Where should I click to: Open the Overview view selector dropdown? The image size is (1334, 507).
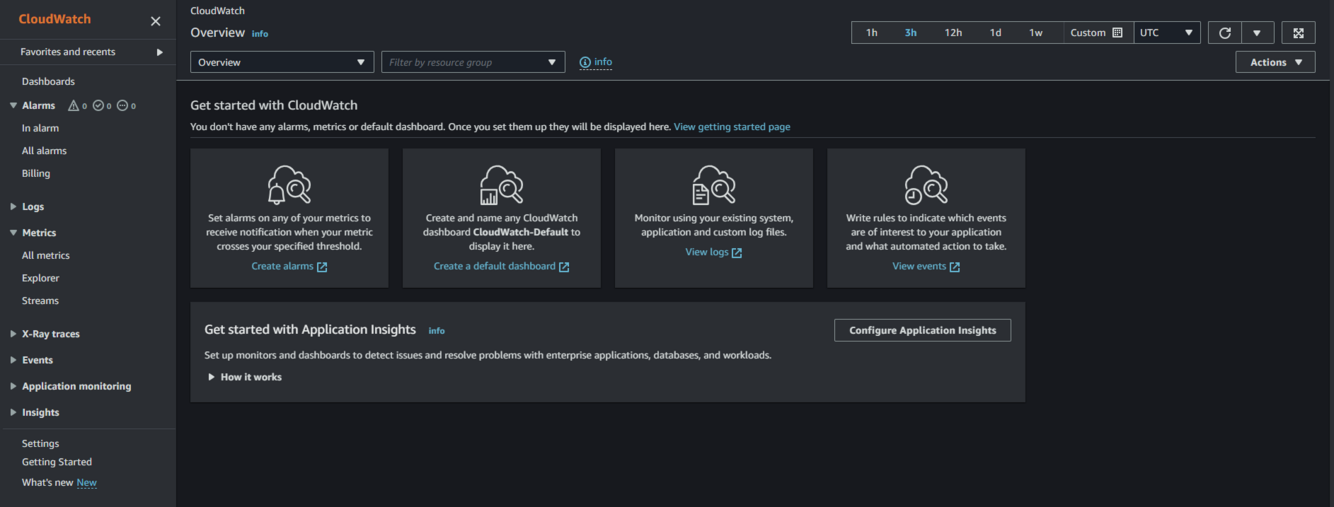pos(282,62)
